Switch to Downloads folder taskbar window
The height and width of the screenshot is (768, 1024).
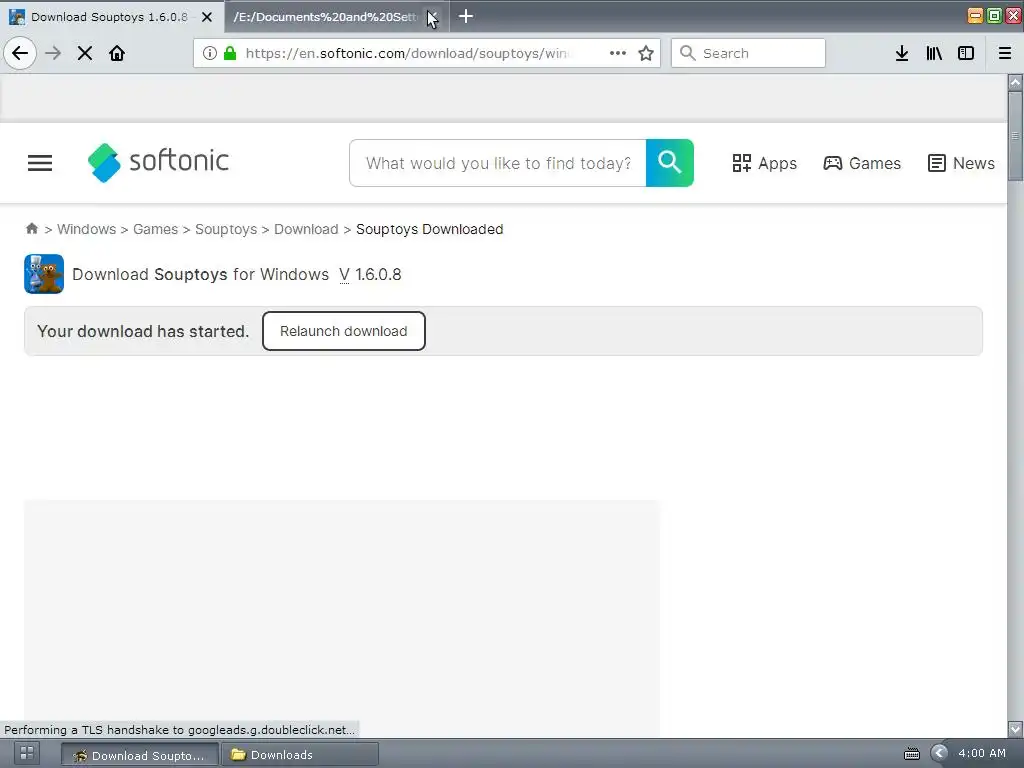[300, 755]
